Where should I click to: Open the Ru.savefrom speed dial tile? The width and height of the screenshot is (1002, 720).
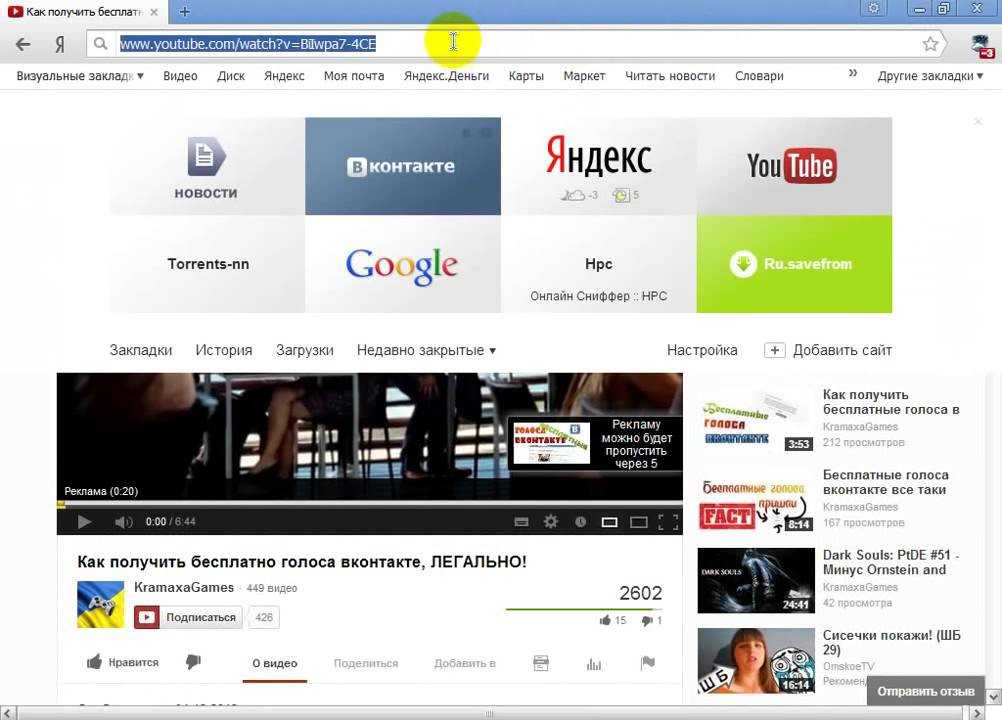click(x=794, y=264)
